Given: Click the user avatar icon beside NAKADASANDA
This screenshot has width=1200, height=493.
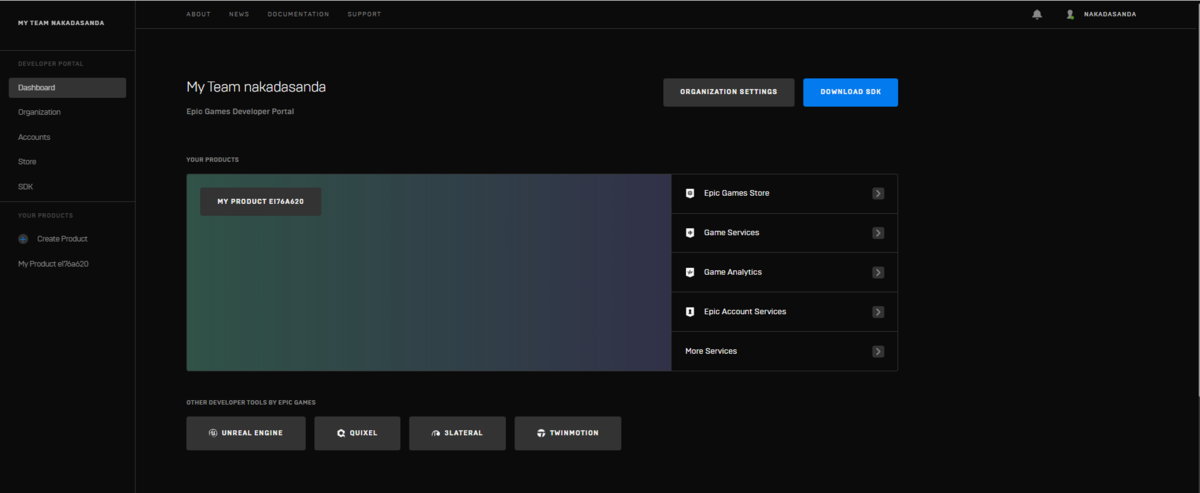Looking at the screenshot, I should click(1070, 14).
